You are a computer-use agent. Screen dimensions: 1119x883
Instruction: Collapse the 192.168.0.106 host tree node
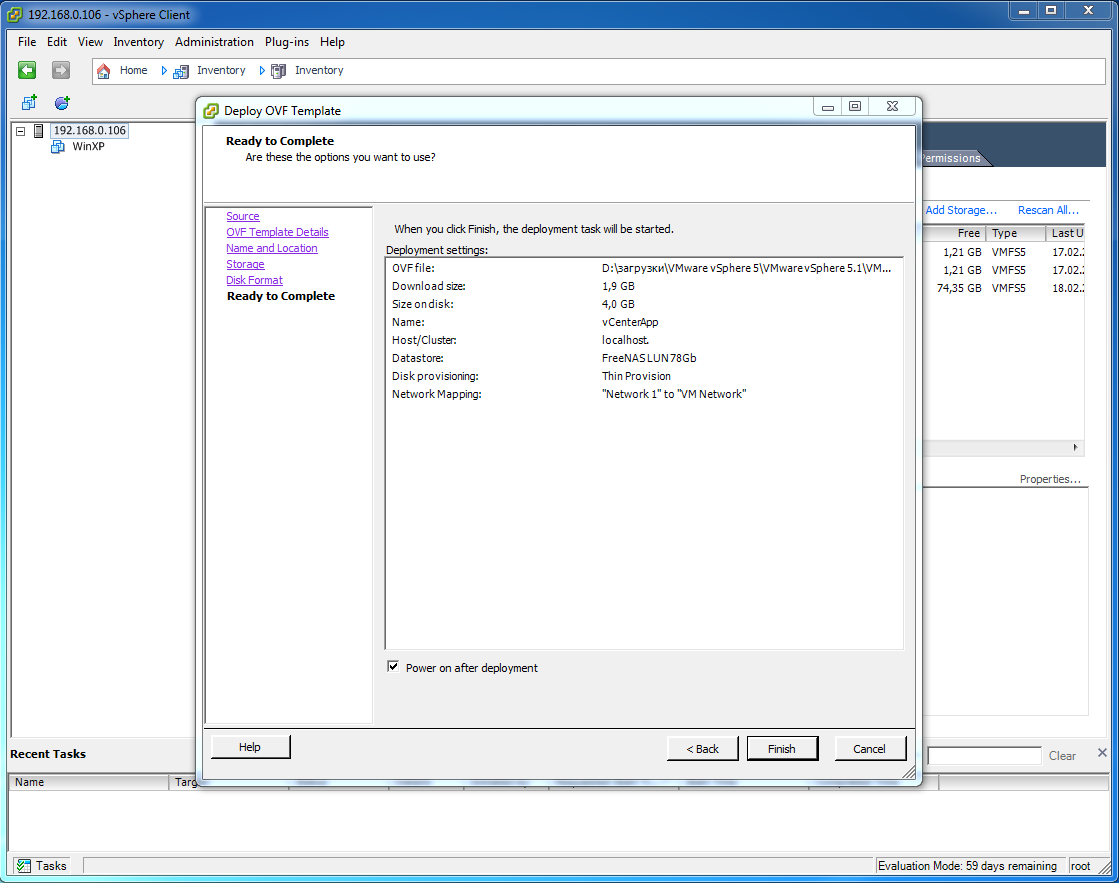(x=21, y=131)
